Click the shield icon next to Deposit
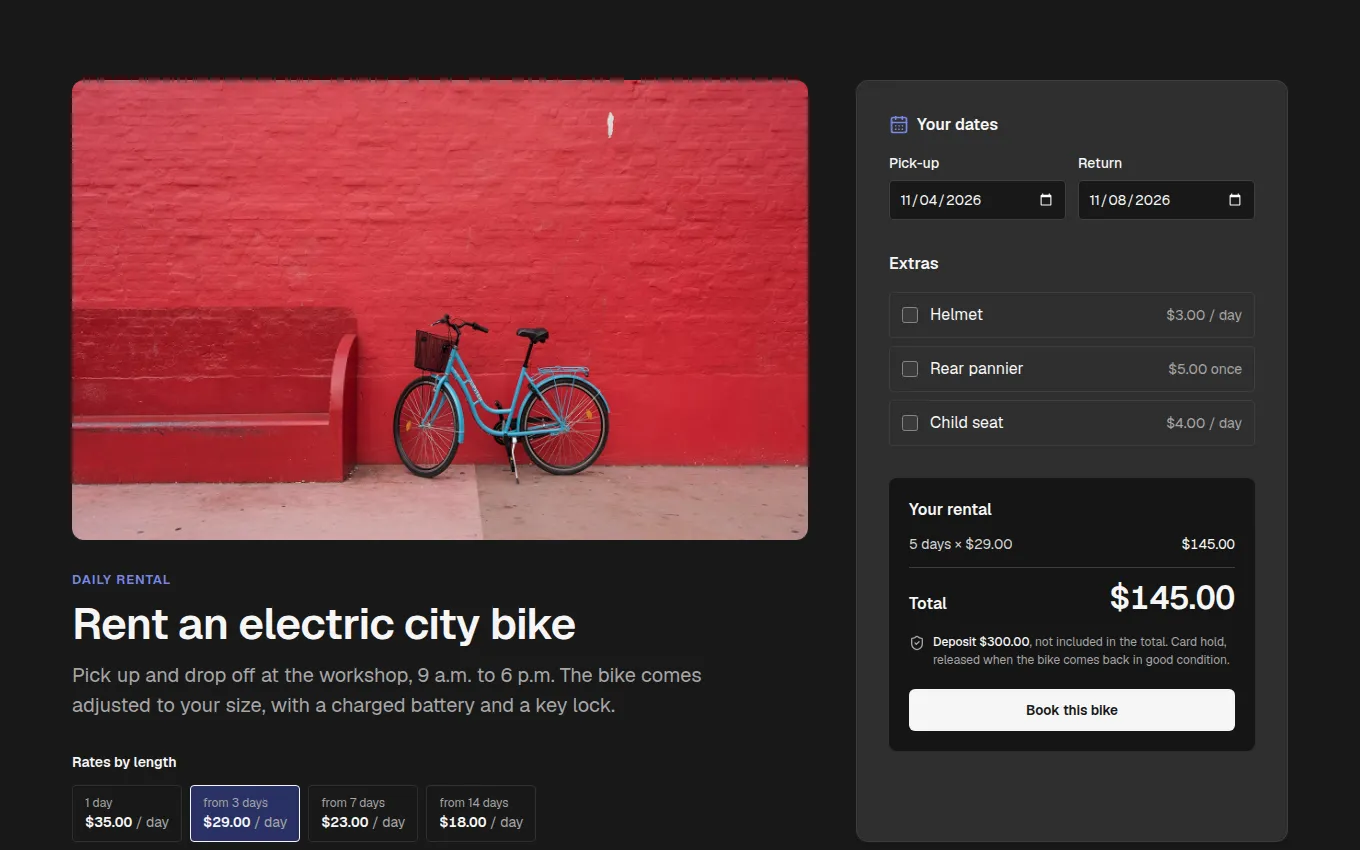This screenshot has width=1360, height=850. (x=917, y=643)
